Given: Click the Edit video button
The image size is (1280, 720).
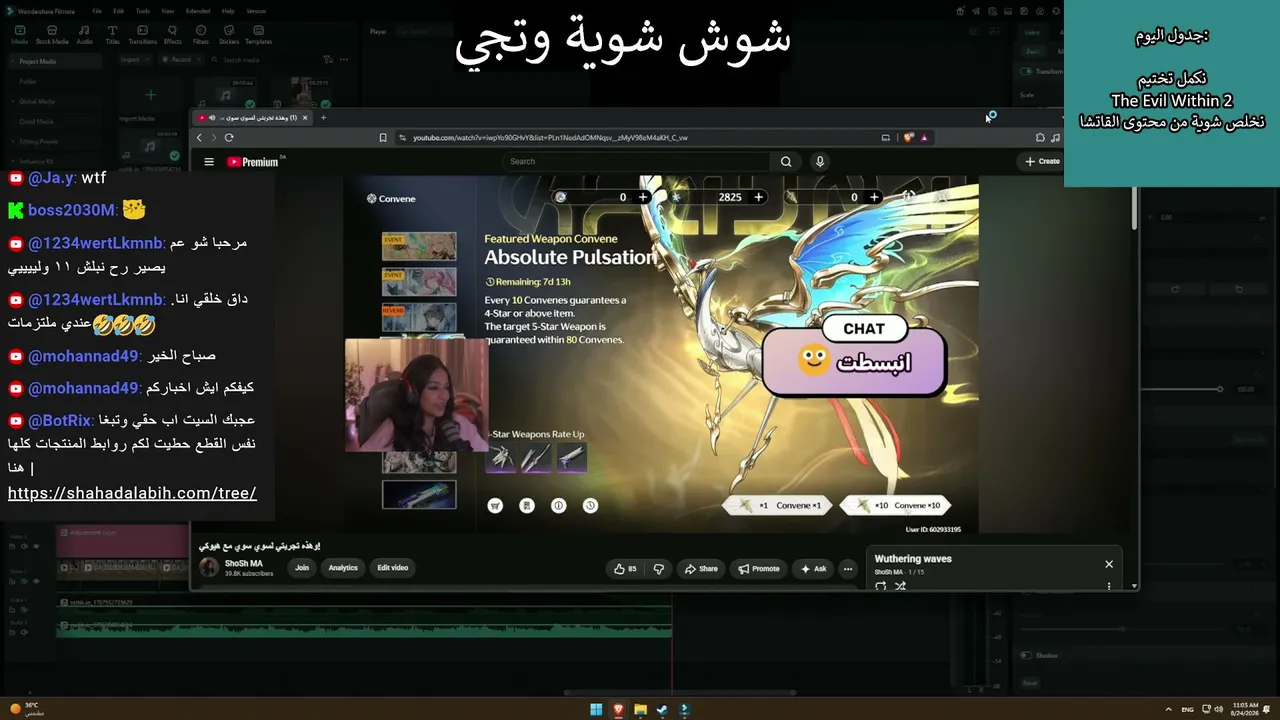Looking at the screenshot, I should pyautogui.click(x=392, y=568).
